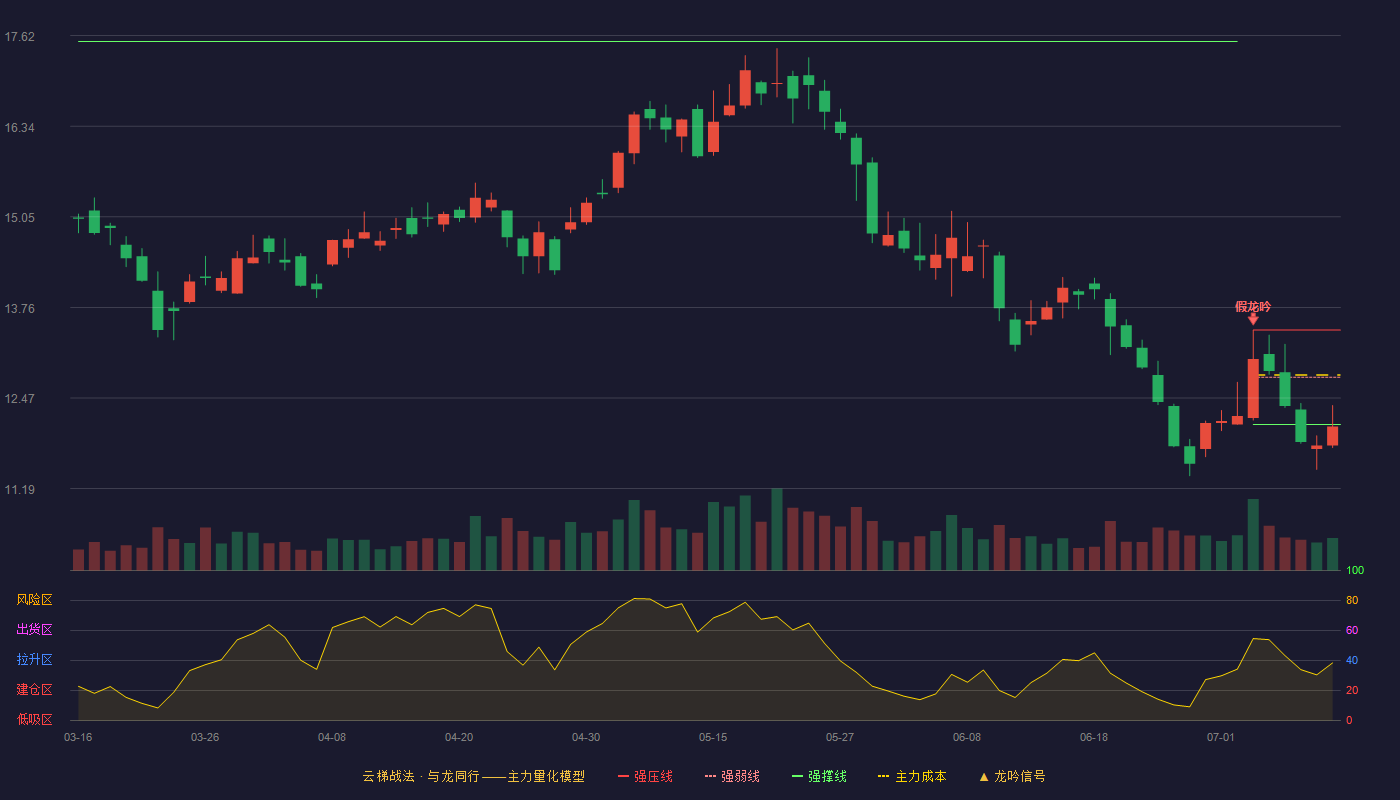Click the 龙吟信号 triangle legend icon
The image size is (1400, 800).
(984, 777)
